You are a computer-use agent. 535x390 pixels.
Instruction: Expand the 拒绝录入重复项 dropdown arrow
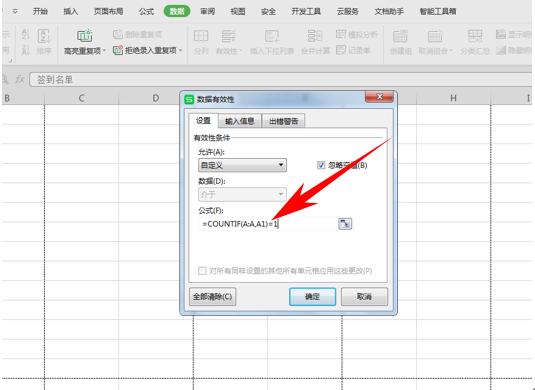180,50
